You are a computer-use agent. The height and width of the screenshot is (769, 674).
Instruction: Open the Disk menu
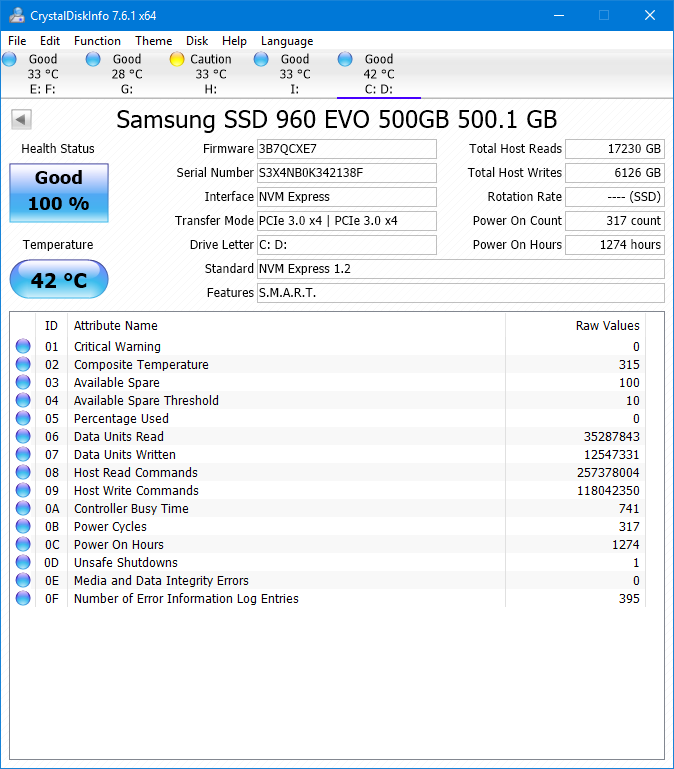(197, 41)
